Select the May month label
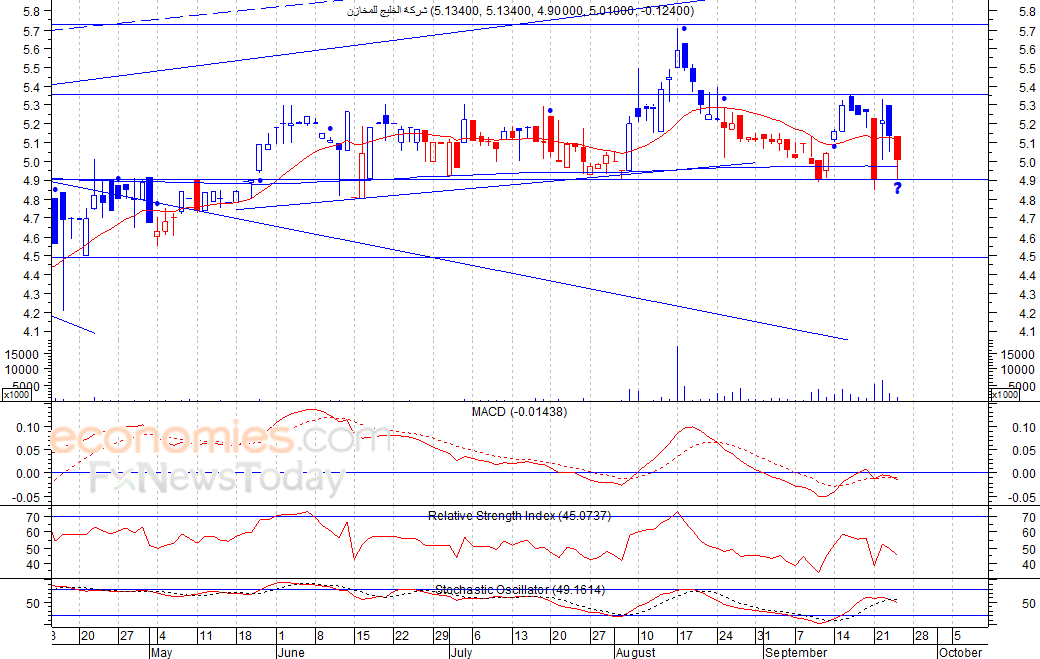Viewport: 1040px width, 659px height. click(x=161, y=652)
